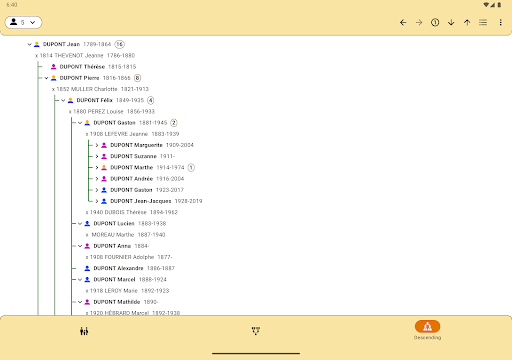Expand the DUPONT Andrée node
Viewport: 512px width, 360px height.
(97, 179)
